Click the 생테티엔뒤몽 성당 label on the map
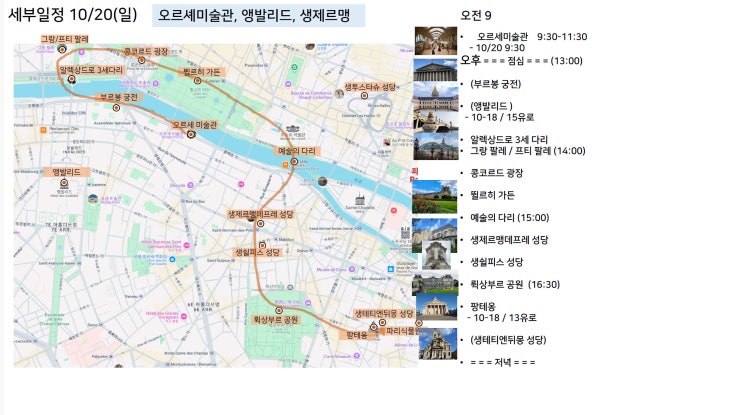The height and width of the screenshot is (415, 743). (x=384, y=314)
